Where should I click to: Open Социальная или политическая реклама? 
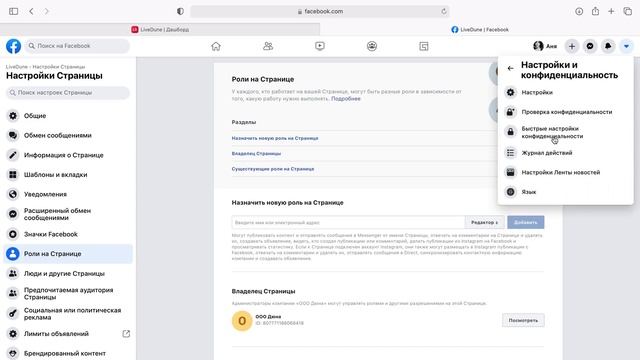point(68,314)
